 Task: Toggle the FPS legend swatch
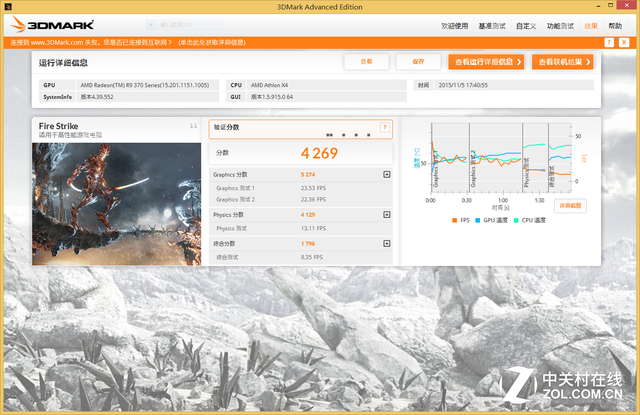tap(454, 220)
